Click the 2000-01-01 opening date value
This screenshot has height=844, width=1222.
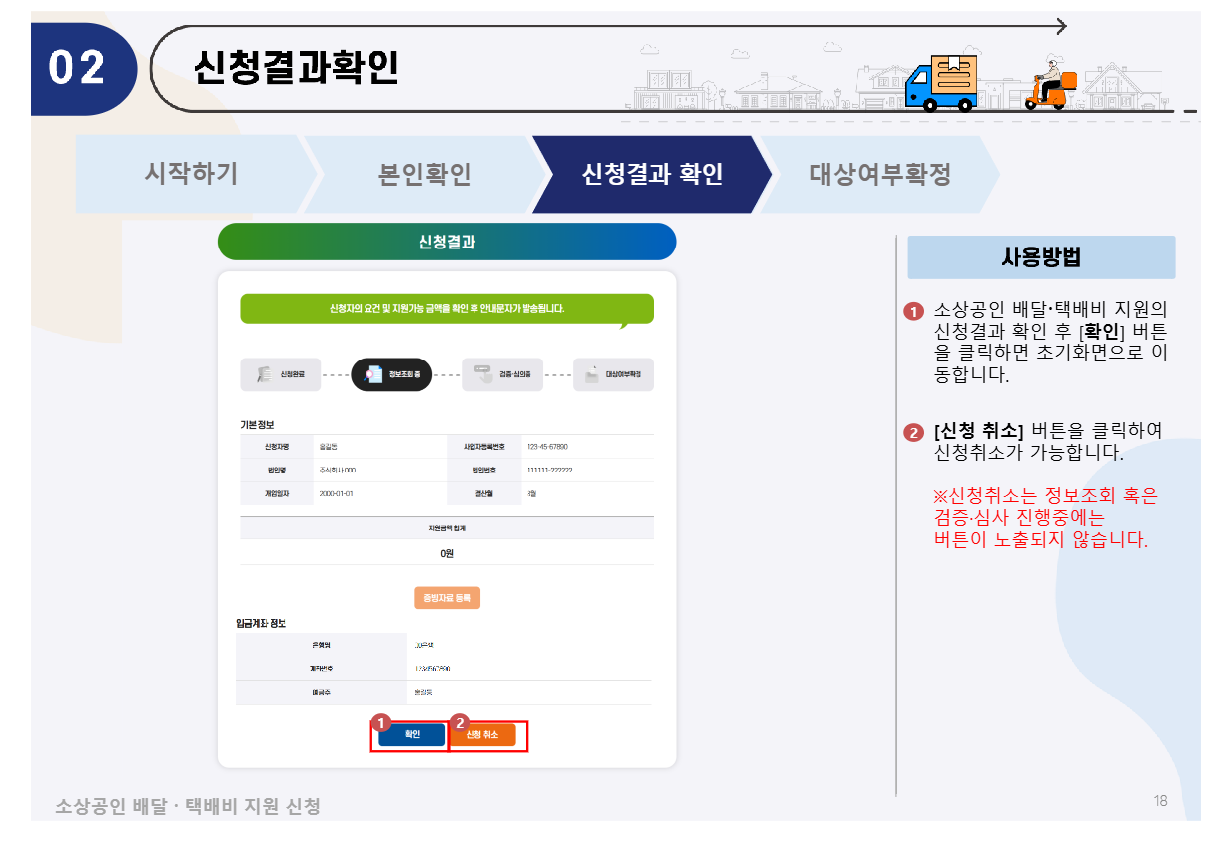337,493
